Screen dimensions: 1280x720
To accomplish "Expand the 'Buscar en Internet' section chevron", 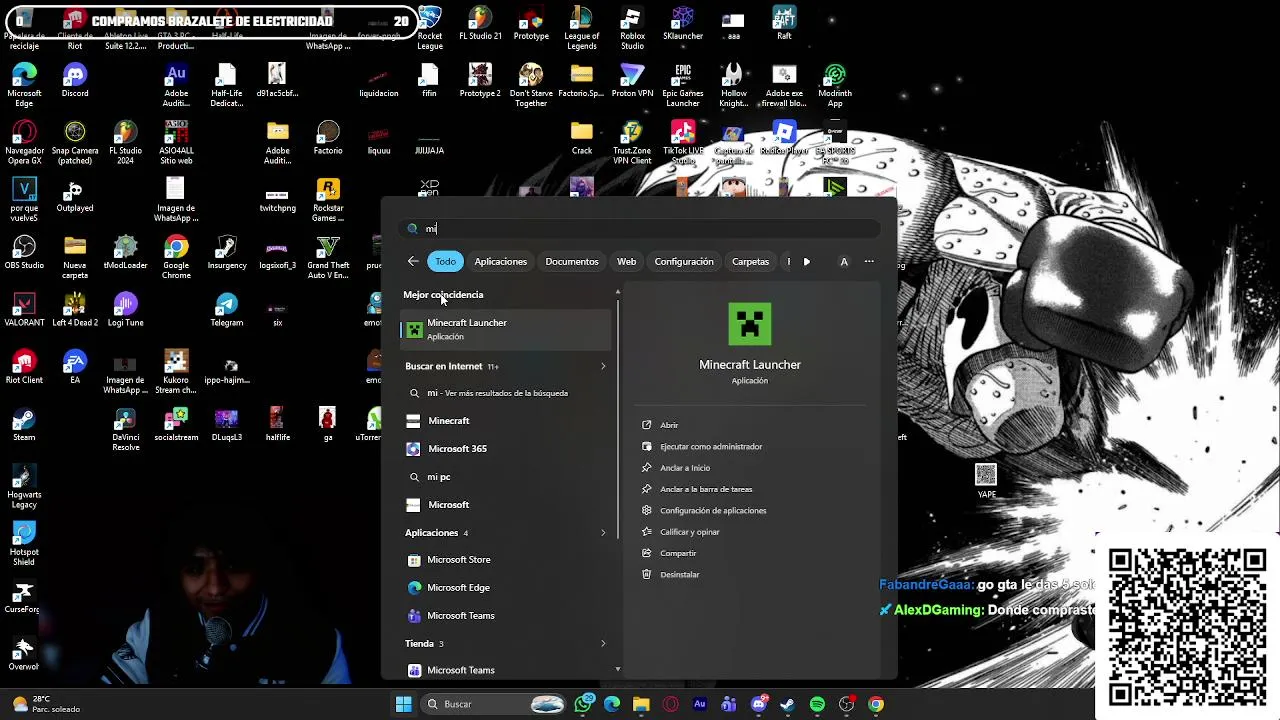I will [x=603, y=366].
